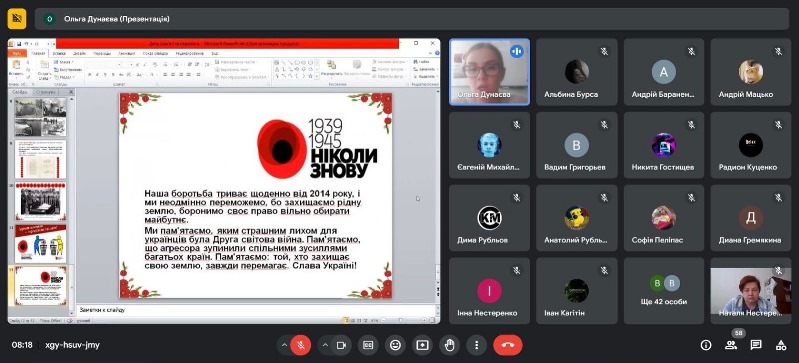Viewport: 799px width, 363px height.
Task: Expand audio settings arrow beside the microphone
Action: [x=284, y=345]
